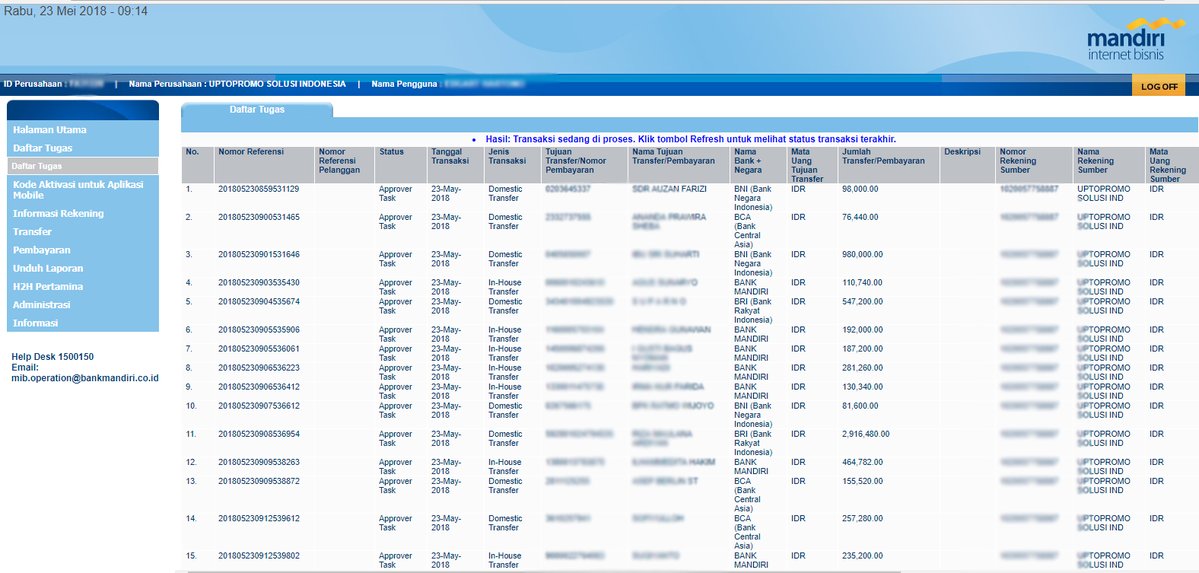Click reference number 201805230859531129
This screenshot has width=1199, height=573.
pos(258,189)
